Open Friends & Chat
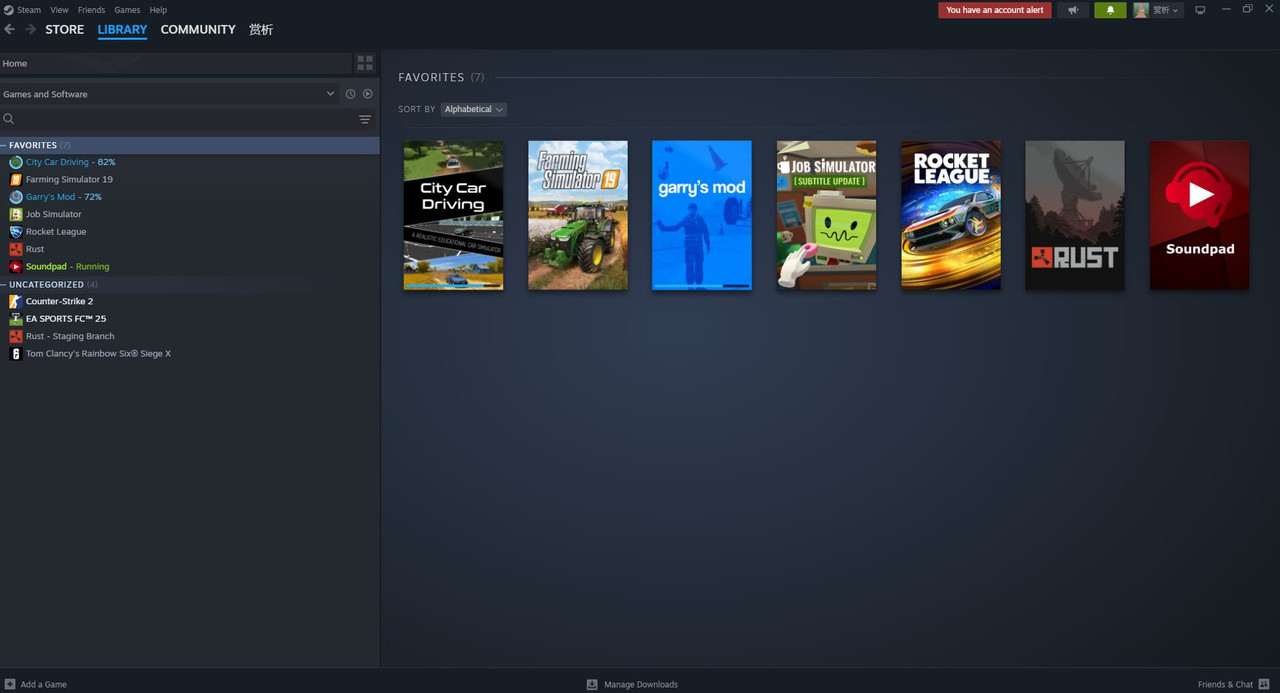 tap(1232, 684)
